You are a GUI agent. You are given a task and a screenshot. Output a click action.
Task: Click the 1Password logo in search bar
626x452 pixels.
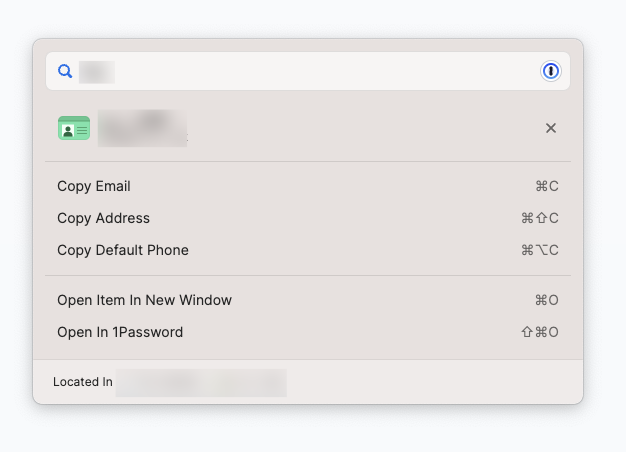(x=551, y=71)
